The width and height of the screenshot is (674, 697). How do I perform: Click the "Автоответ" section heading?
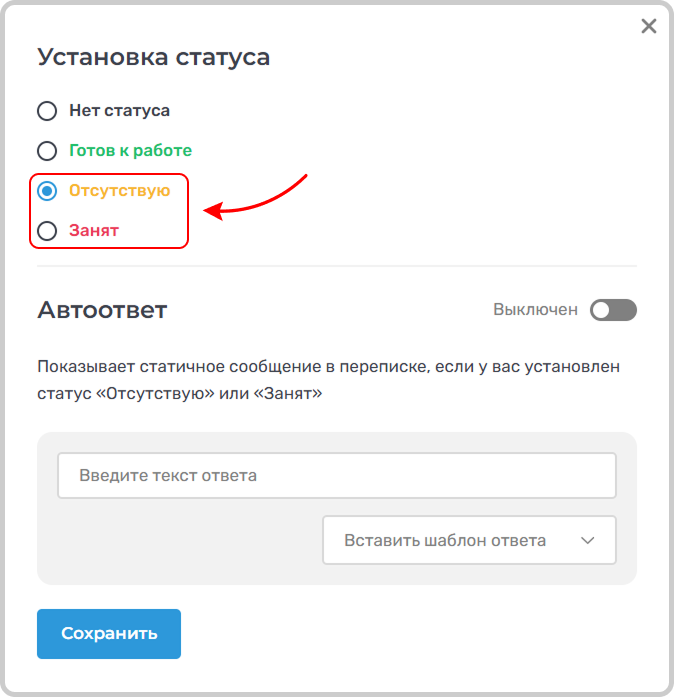(x=102, y=310)
